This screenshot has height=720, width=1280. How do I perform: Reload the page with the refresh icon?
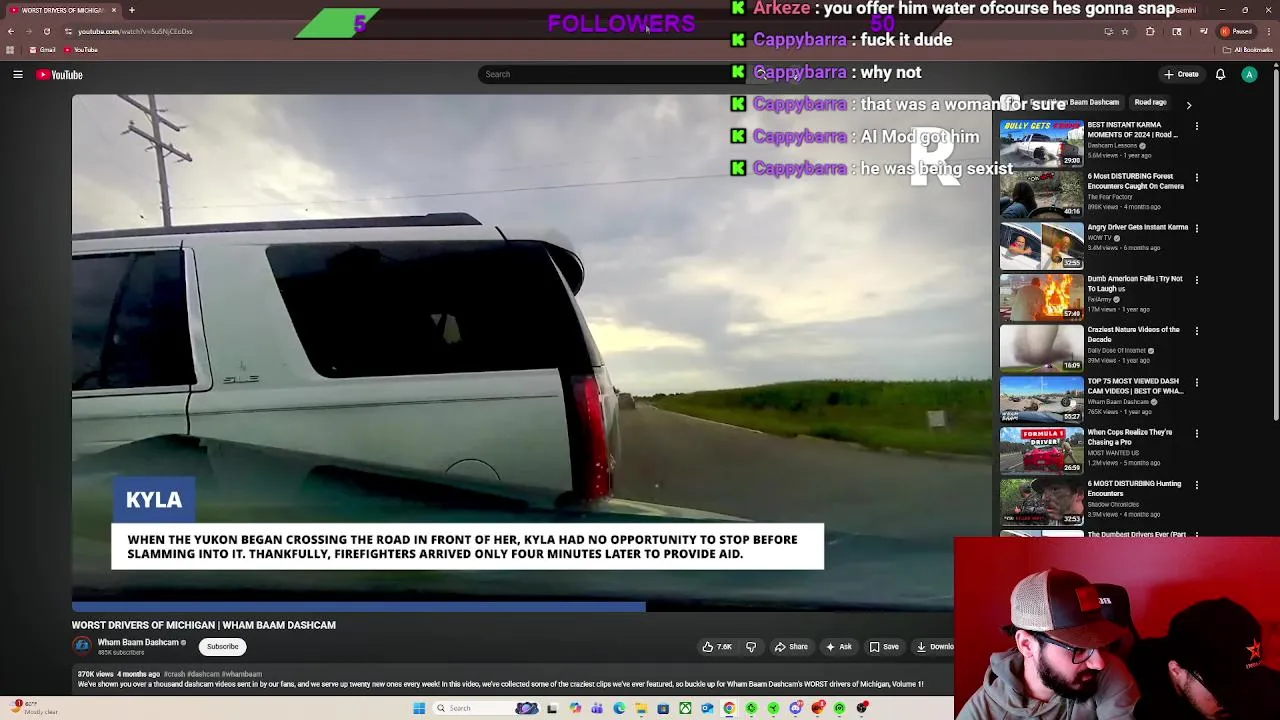click(47, 31)
